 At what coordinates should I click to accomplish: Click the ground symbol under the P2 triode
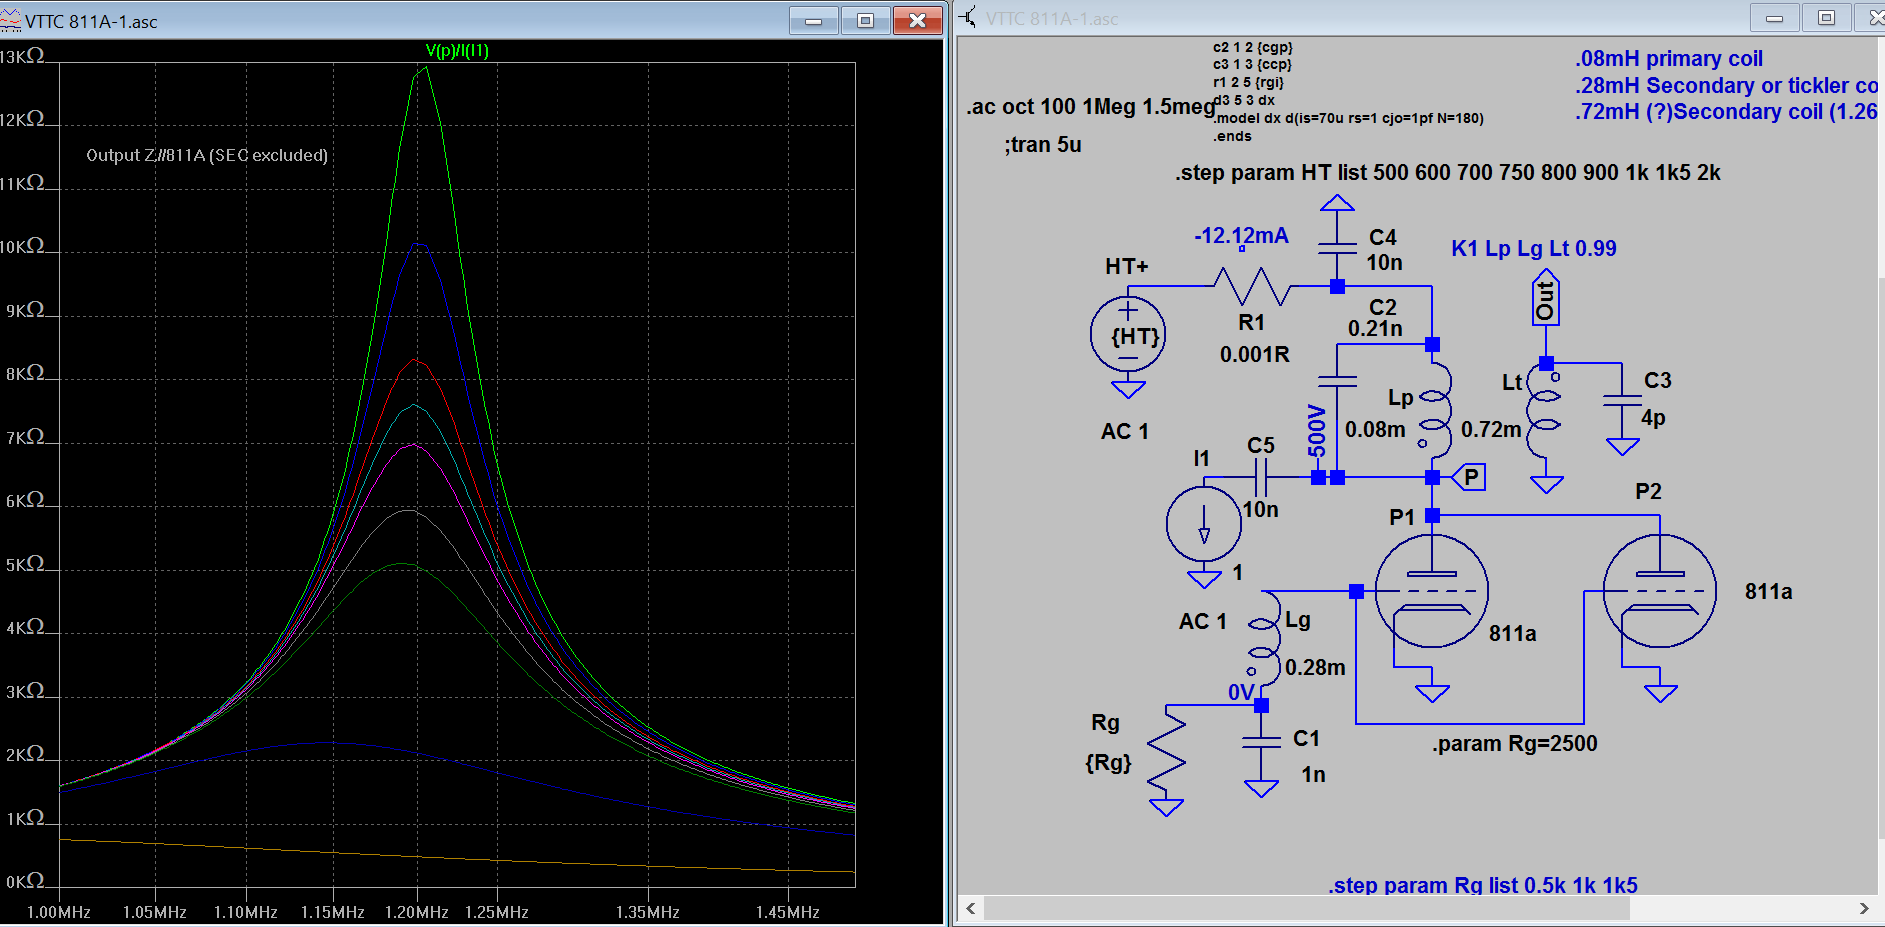(x=1660, y=693)
